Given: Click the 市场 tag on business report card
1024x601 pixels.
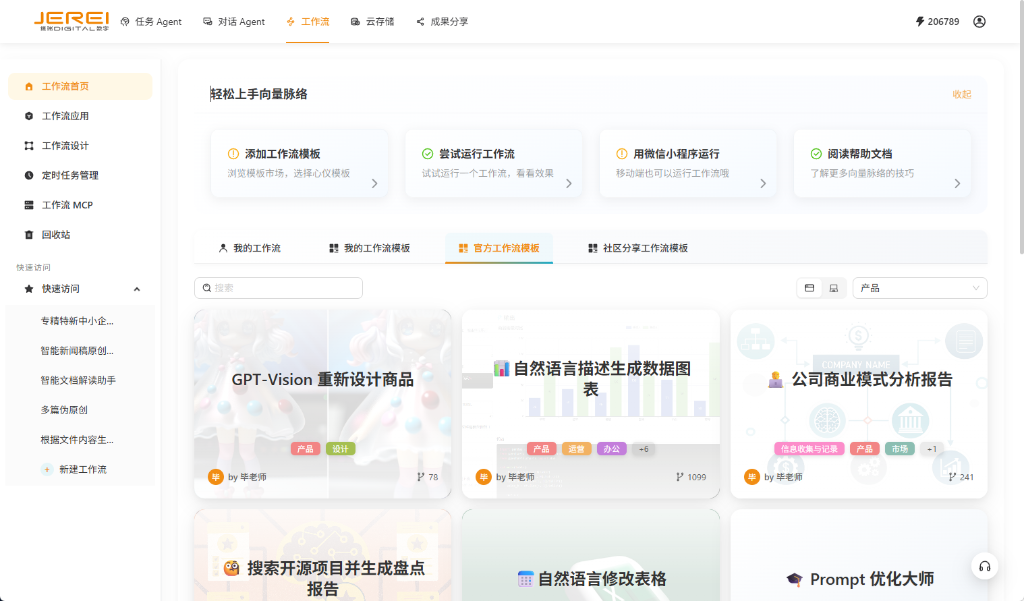Looking at the screenshot, I should point(900,449).
